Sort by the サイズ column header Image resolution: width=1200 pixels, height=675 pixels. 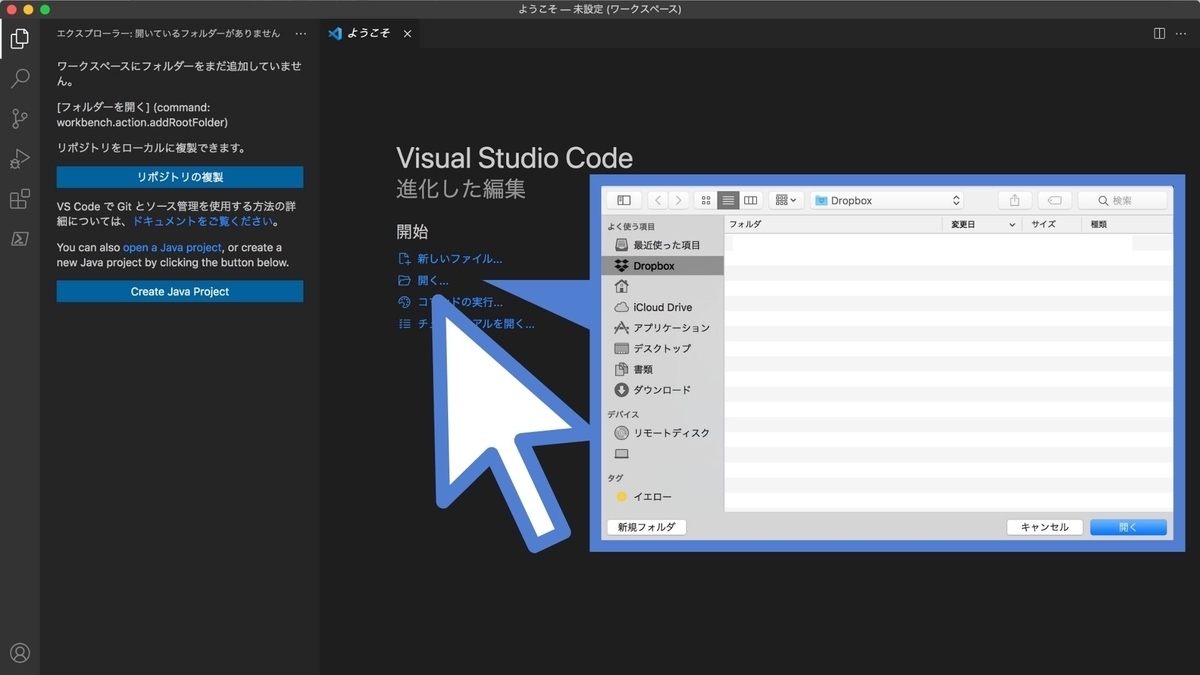(1054, 224)
